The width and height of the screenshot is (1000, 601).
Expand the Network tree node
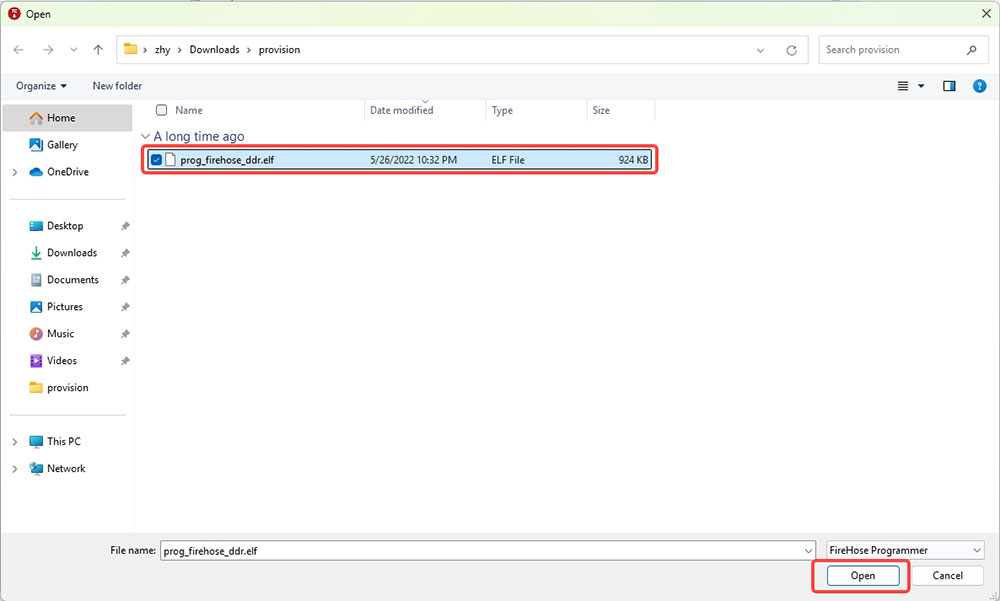[x=15, y=469]
